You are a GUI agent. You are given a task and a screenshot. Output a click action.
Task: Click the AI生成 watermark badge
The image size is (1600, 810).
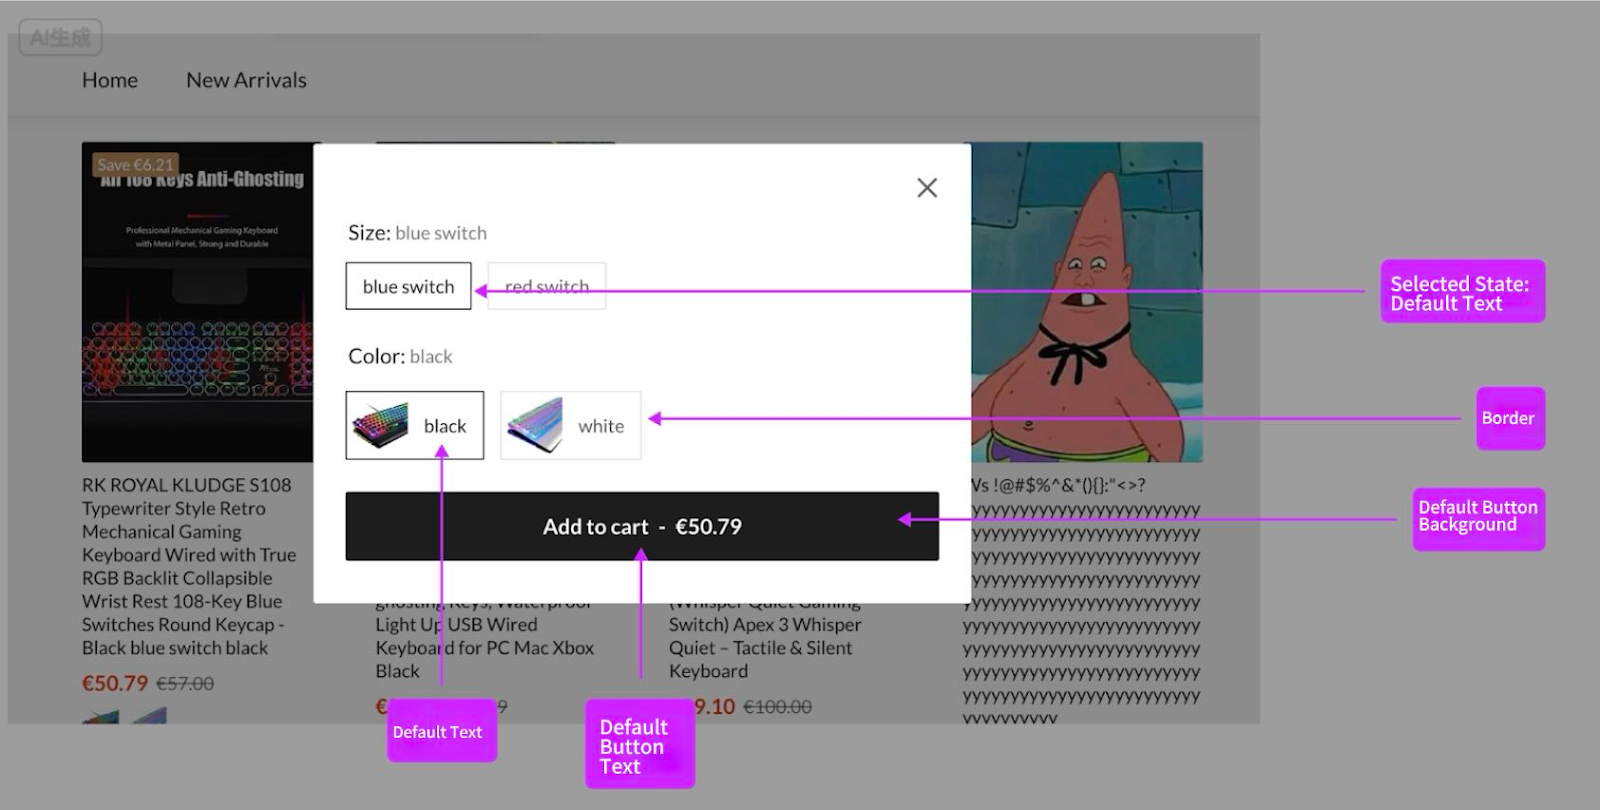(x=60, y=38)
